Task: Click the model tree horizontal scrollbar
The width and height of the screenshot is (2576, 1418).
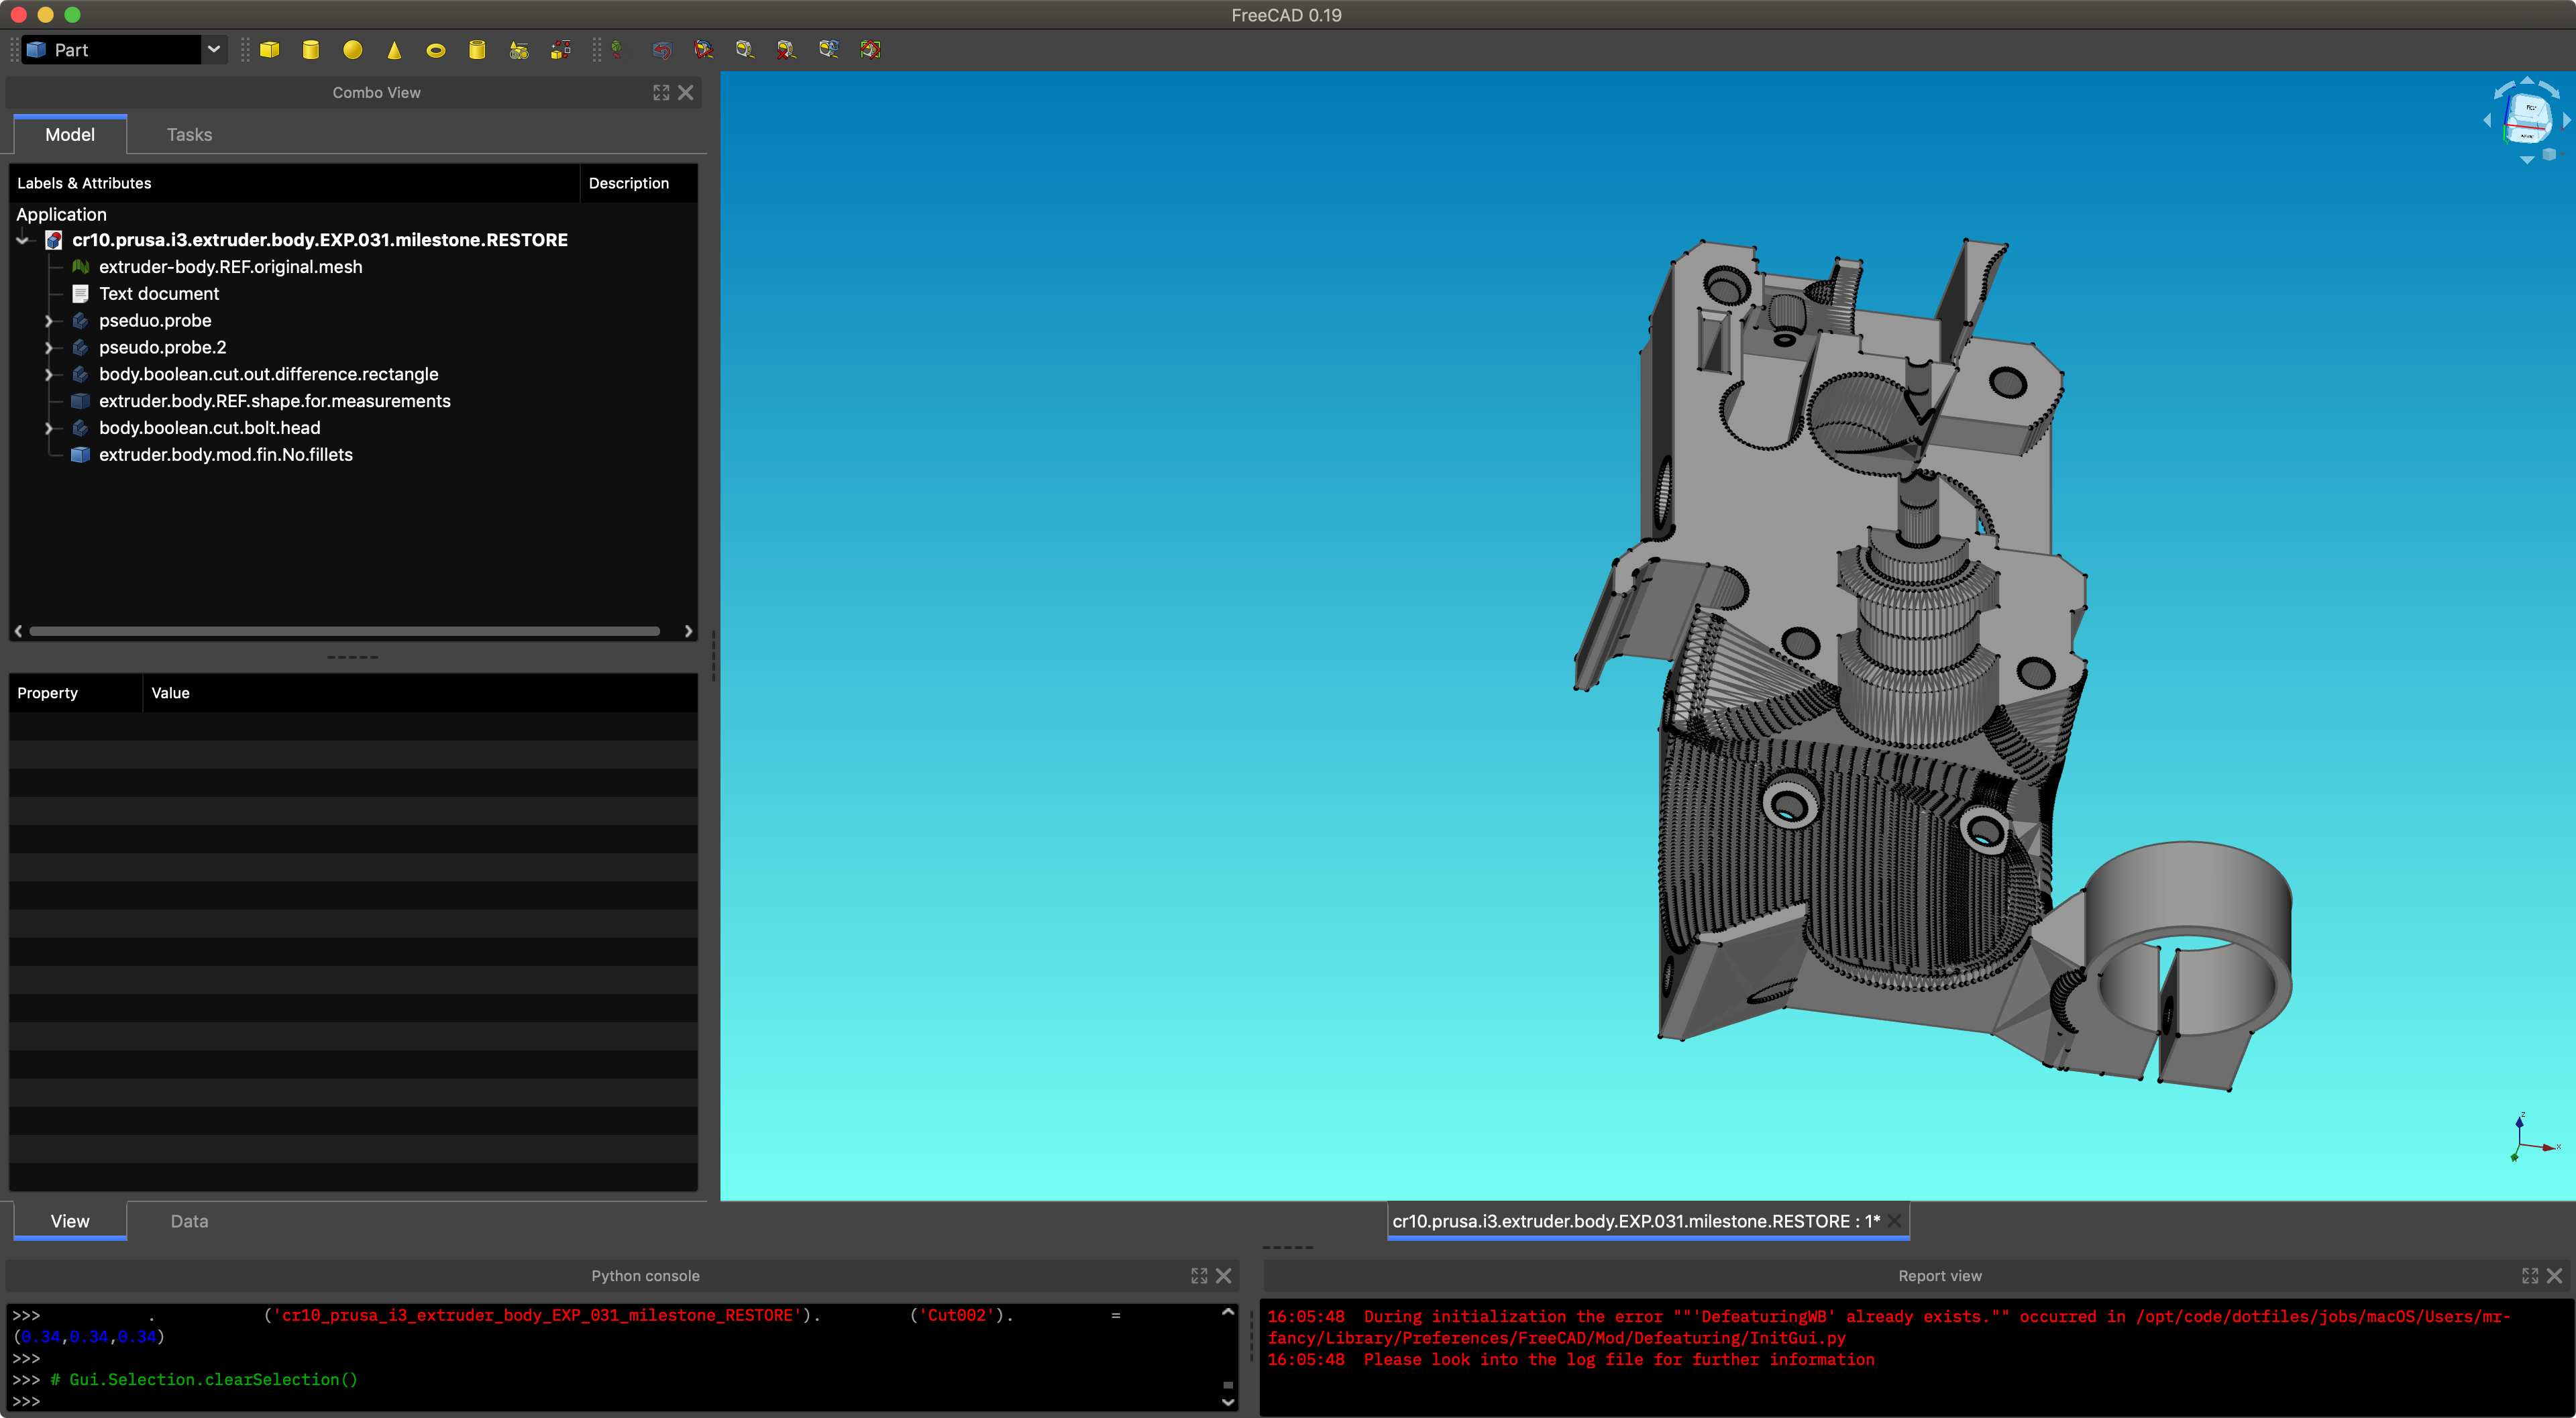Action: click(x=344, y=631)
